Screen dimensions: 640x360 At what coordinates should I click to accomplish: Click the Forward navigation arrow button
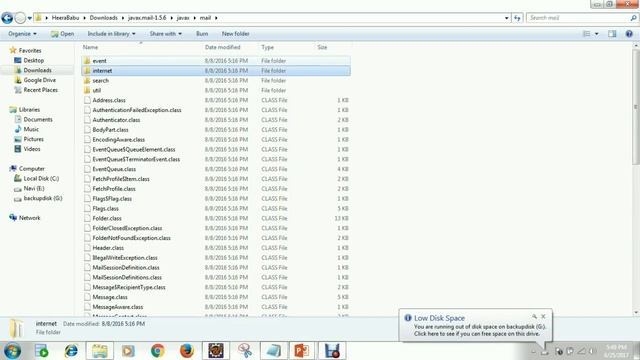tap(20, 18)
